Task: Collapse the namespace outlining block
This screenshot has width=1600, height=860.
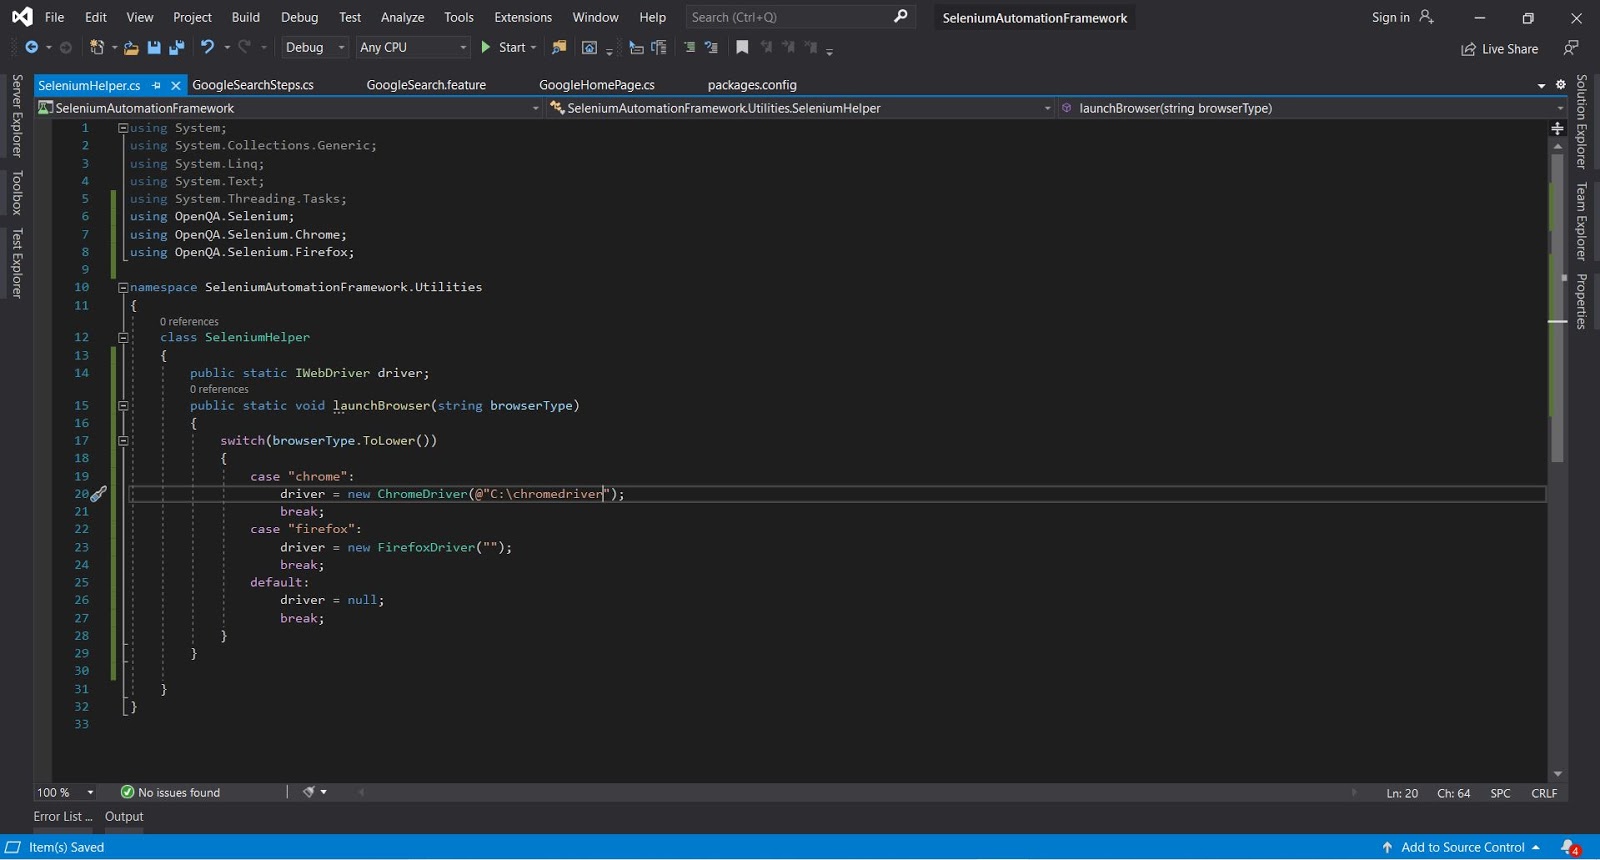Action: pyautogui.click(x=123, y=288)
